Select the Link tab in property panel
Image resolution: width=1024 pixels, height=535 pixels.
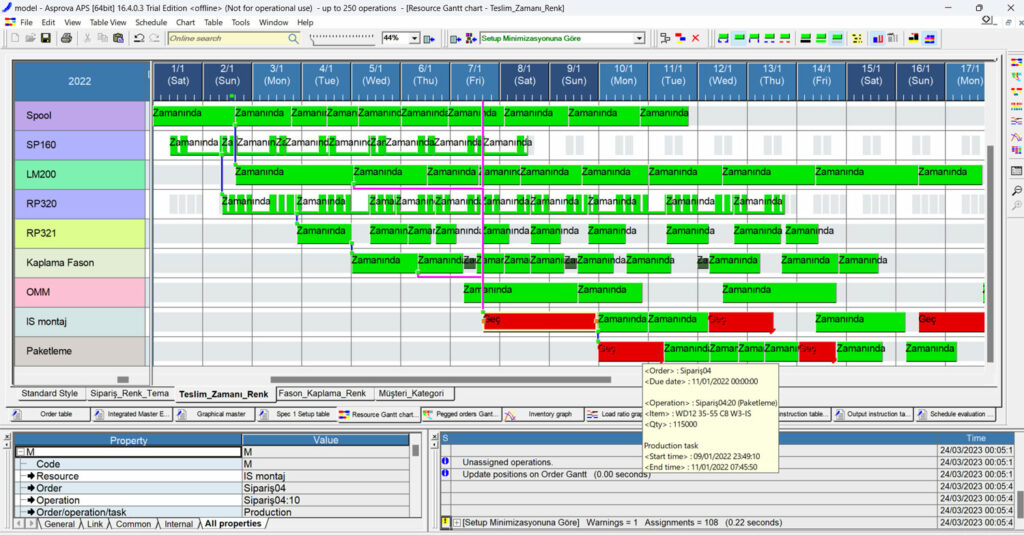[x=95, y=524]
